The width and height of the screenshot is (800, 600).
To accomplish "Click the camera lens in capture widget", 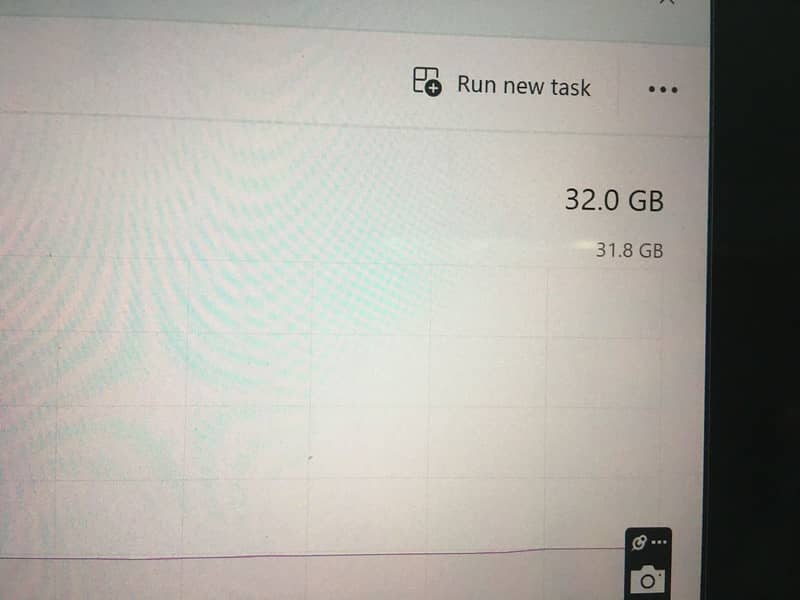I will (x=647, y=581).
